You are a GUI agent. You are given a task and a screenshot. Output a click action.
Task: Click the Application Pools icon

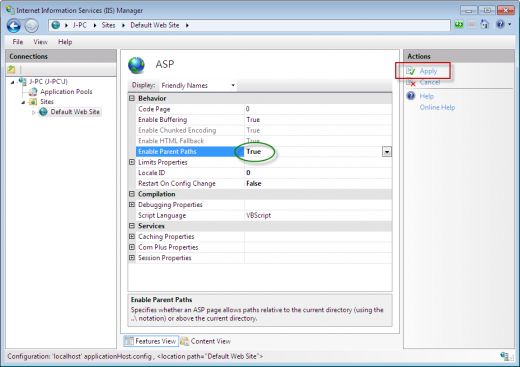33,91
